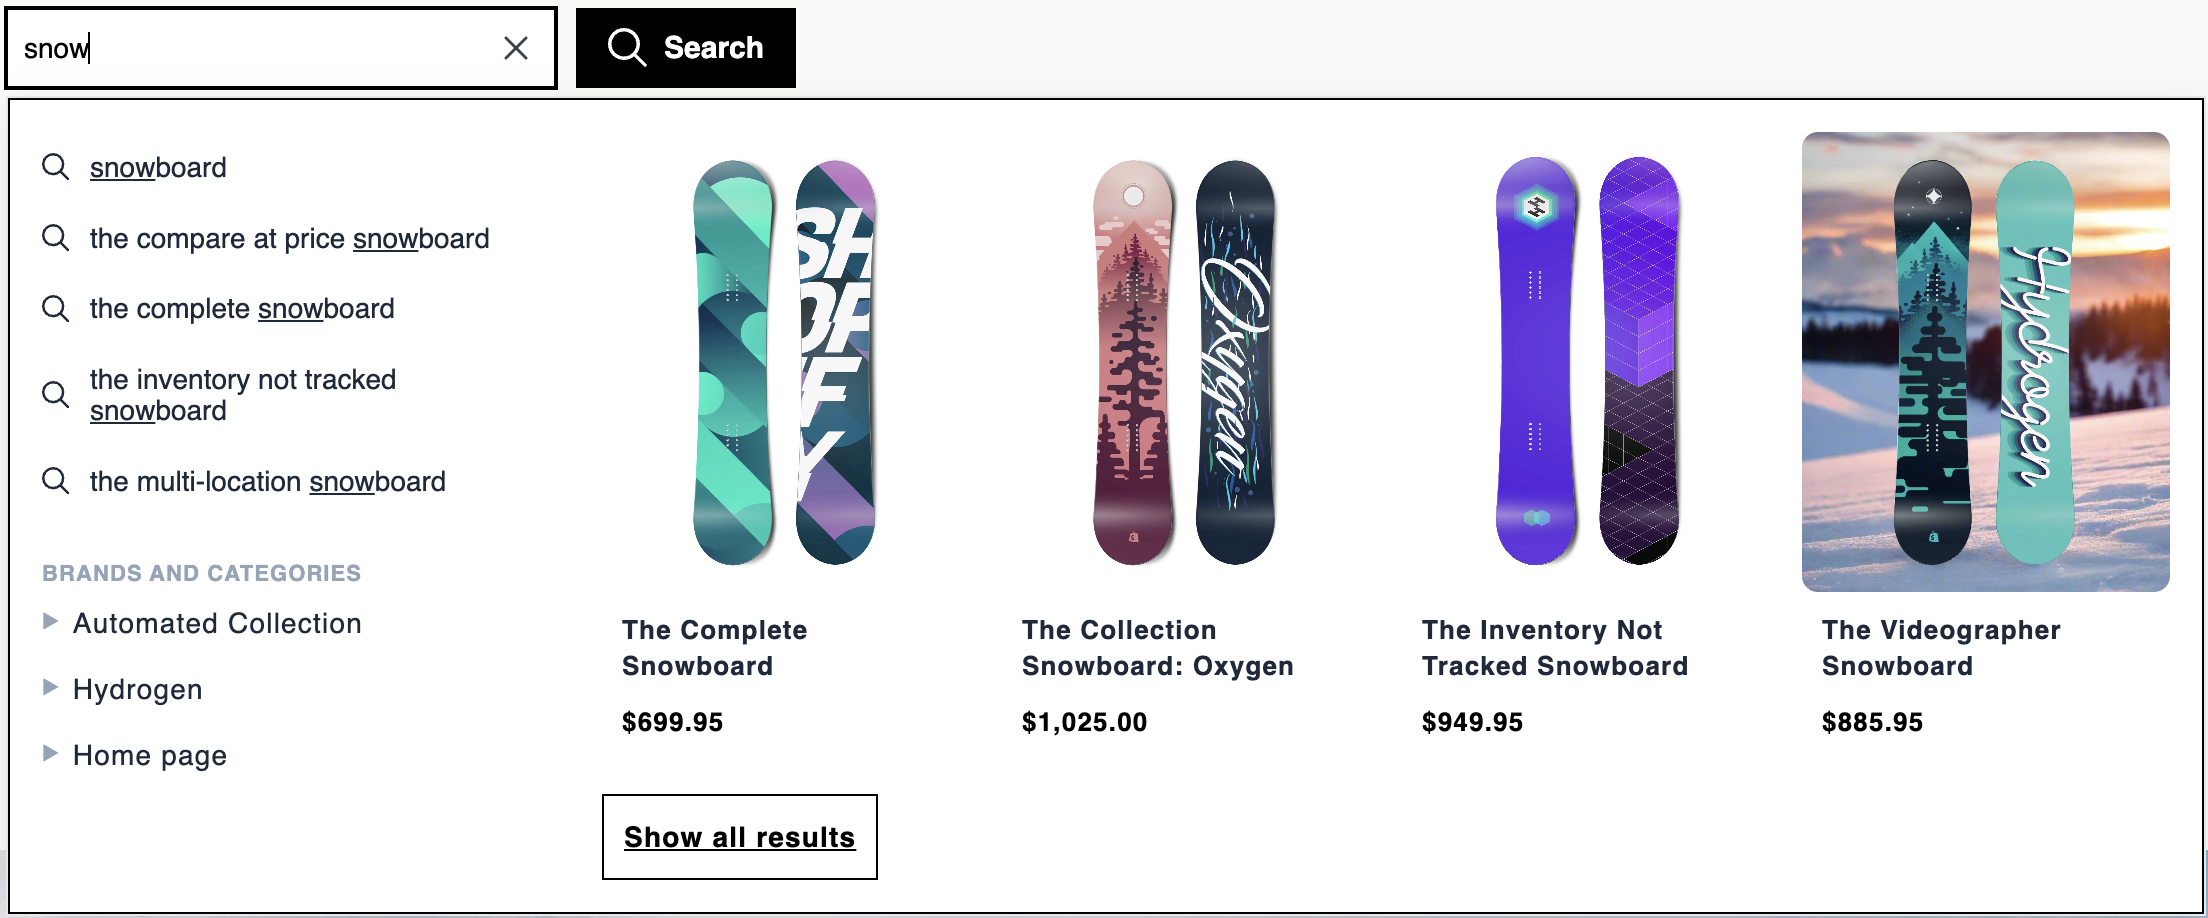Click the search icon beside "the compare at price snowboard"

coord(55,238)
